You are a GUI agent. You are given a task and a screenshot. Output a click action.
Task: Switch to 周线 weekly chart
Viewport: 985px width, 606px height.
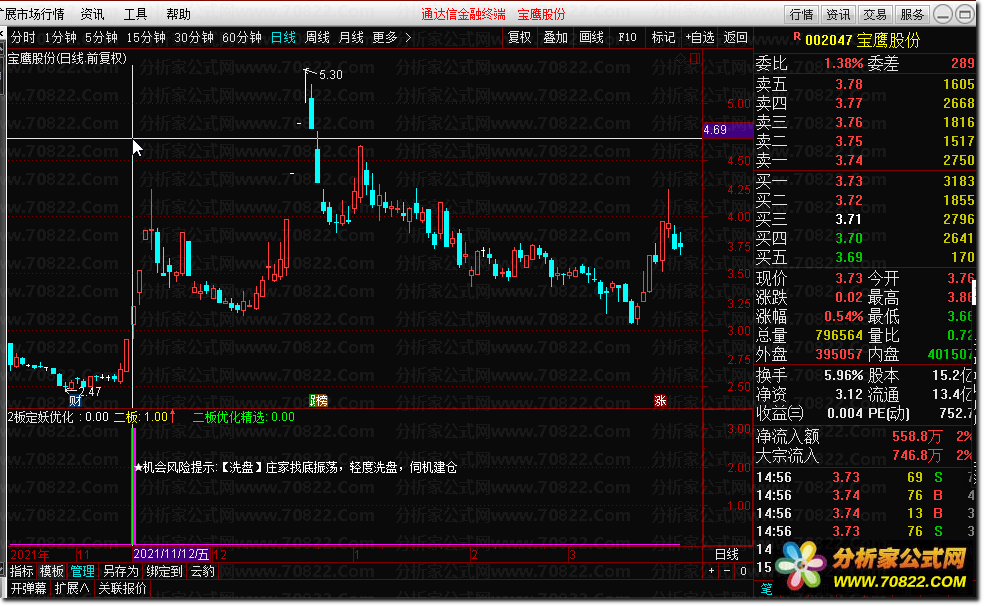pyautogui.click(x=317, y=38)
